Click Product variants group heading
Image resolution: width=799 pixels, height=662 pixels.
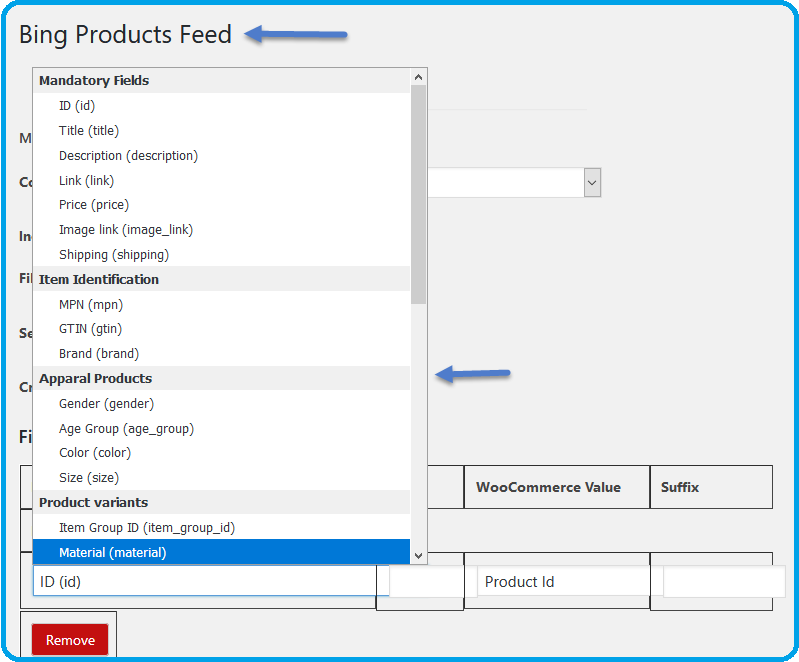click(221, 502)
